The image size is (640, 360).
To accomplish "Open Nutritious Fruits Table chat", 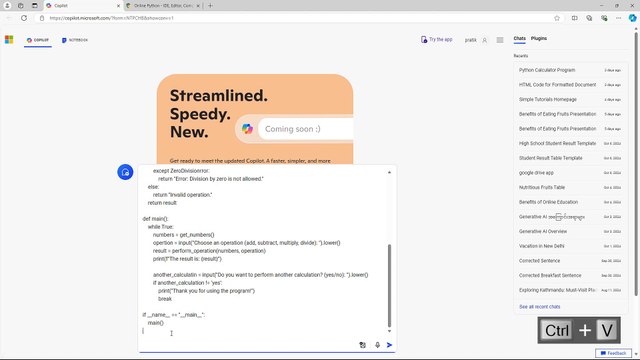I will [x=570, y=187].
